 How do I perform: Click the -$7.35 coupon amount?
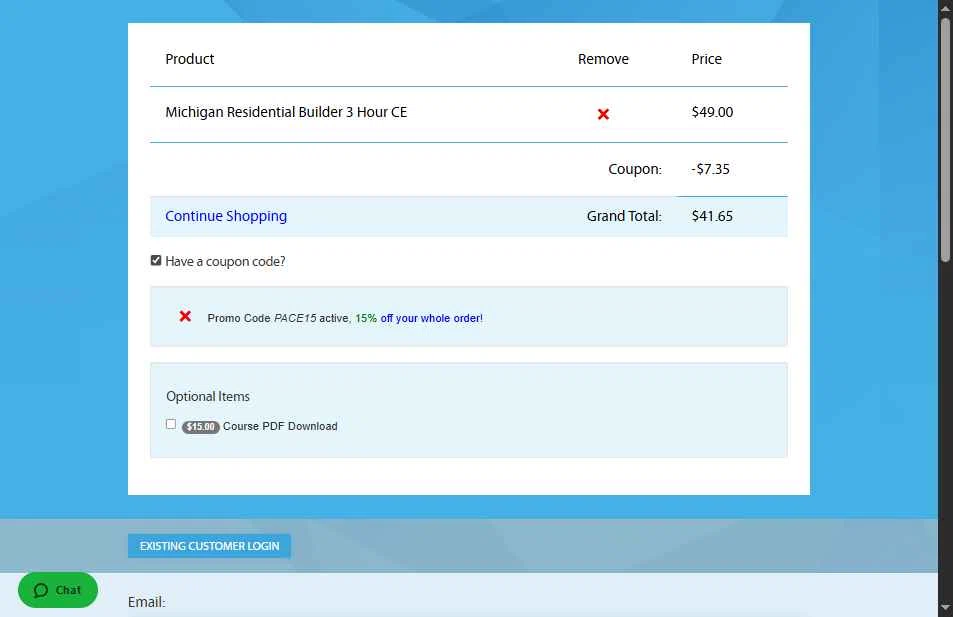[710, 169]
